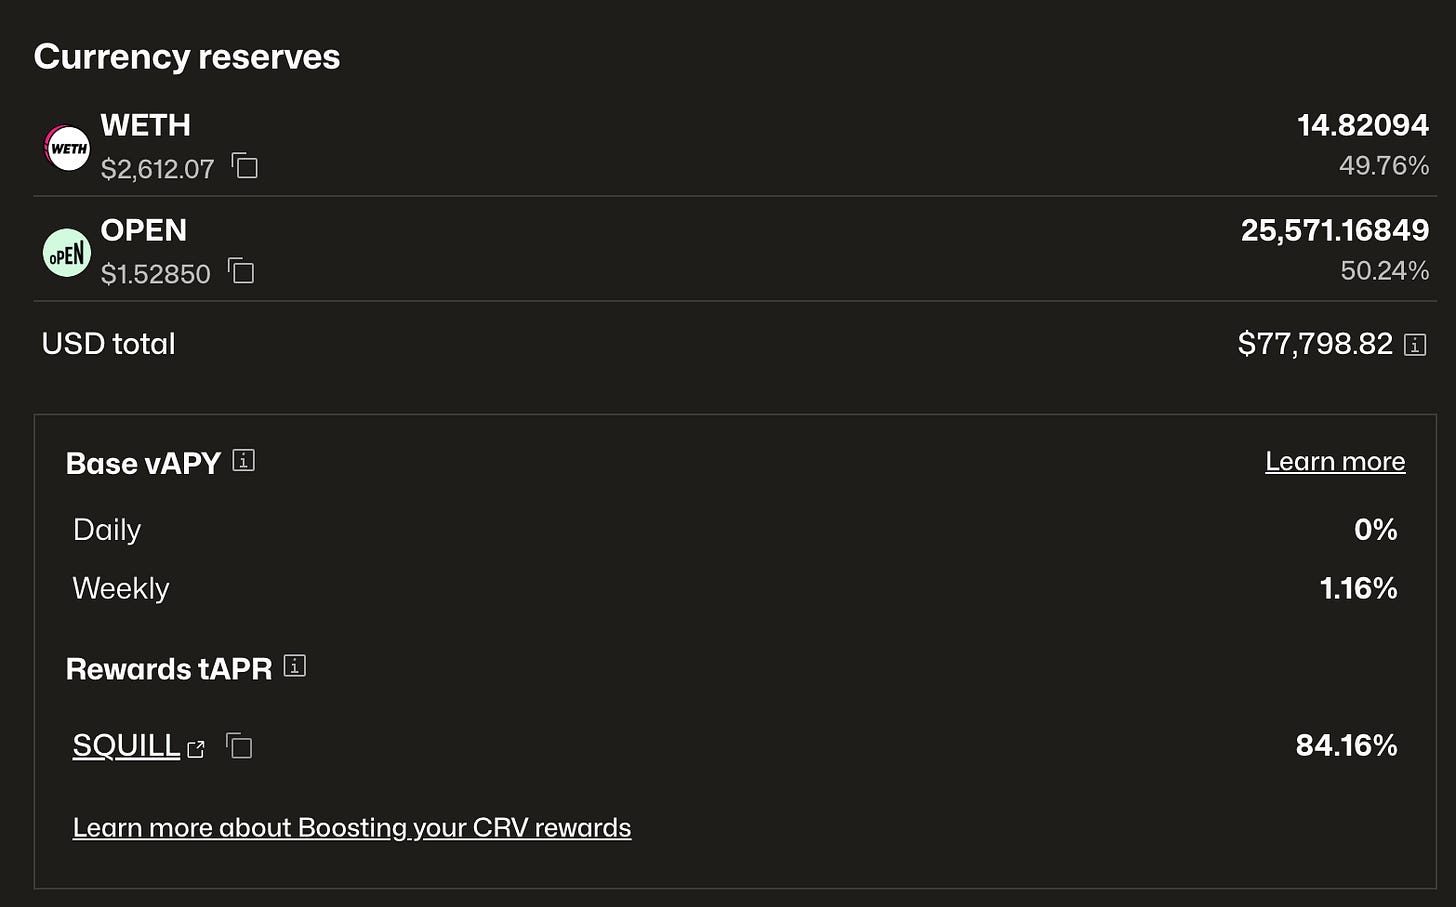
Task: Click the Currency reserves heading
Action: 187,57
